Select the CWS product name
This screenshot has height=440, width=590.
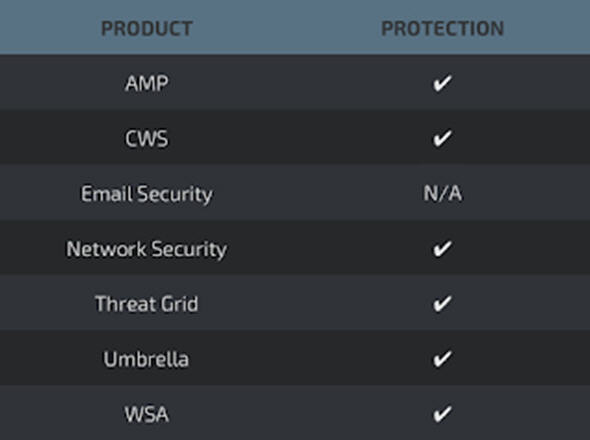146,139
